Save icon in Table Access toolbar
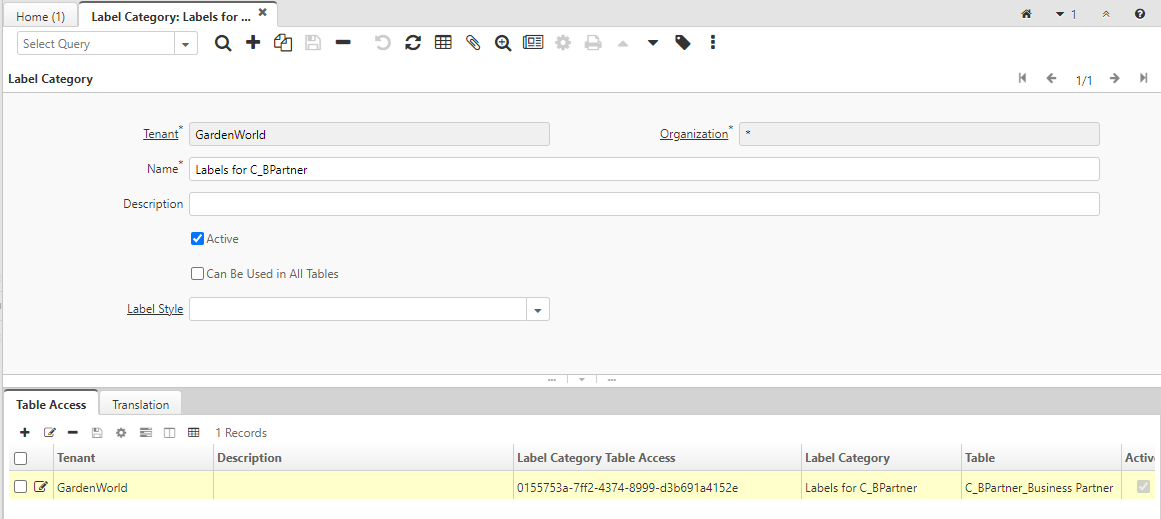Viewport: 1161px width, 519px height. (x=96, y=432)
